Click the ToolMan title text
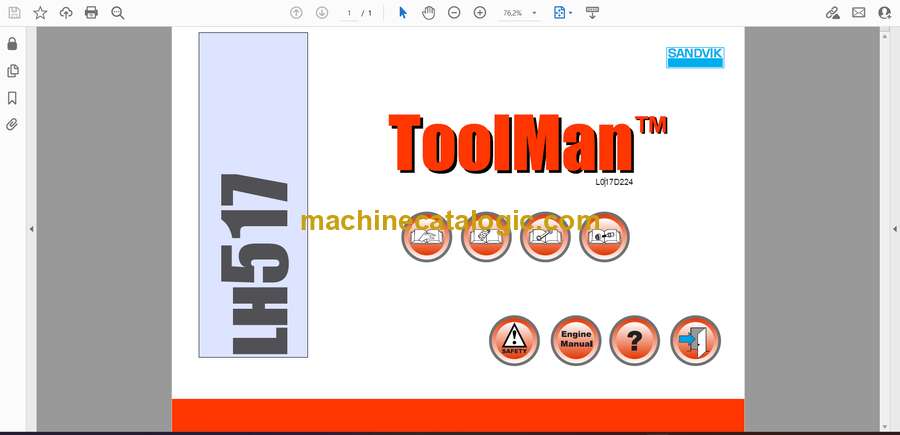 coord(528,143)
